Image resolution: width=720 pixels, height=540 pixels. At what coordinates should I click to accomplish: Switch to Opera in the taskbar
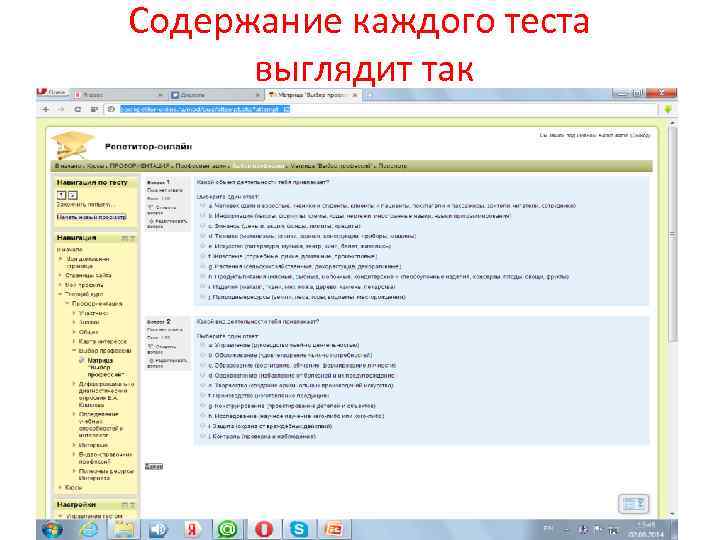[264, 530]
